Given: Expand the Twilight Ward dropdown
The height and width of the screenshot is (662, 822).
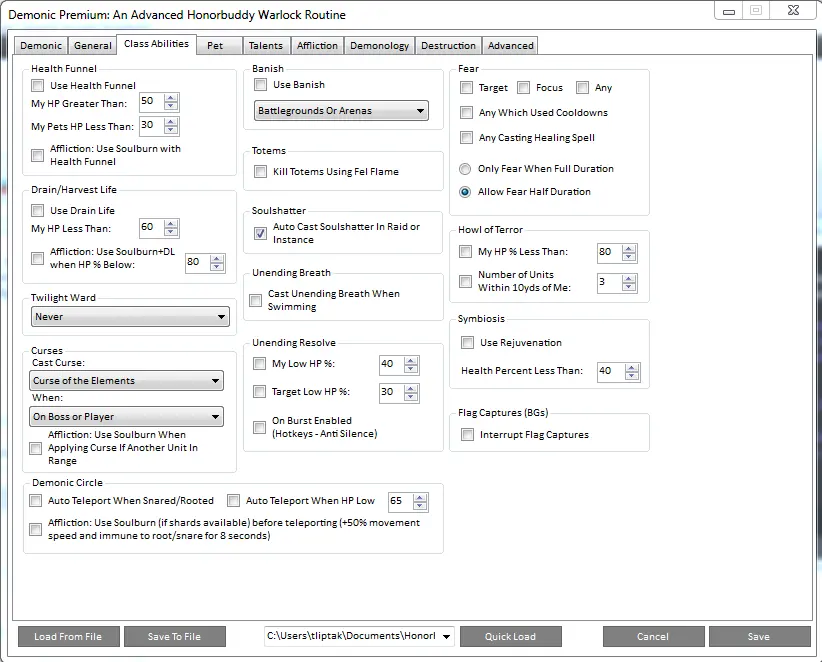Looking at the screenshot, I should tap(130, 317).
